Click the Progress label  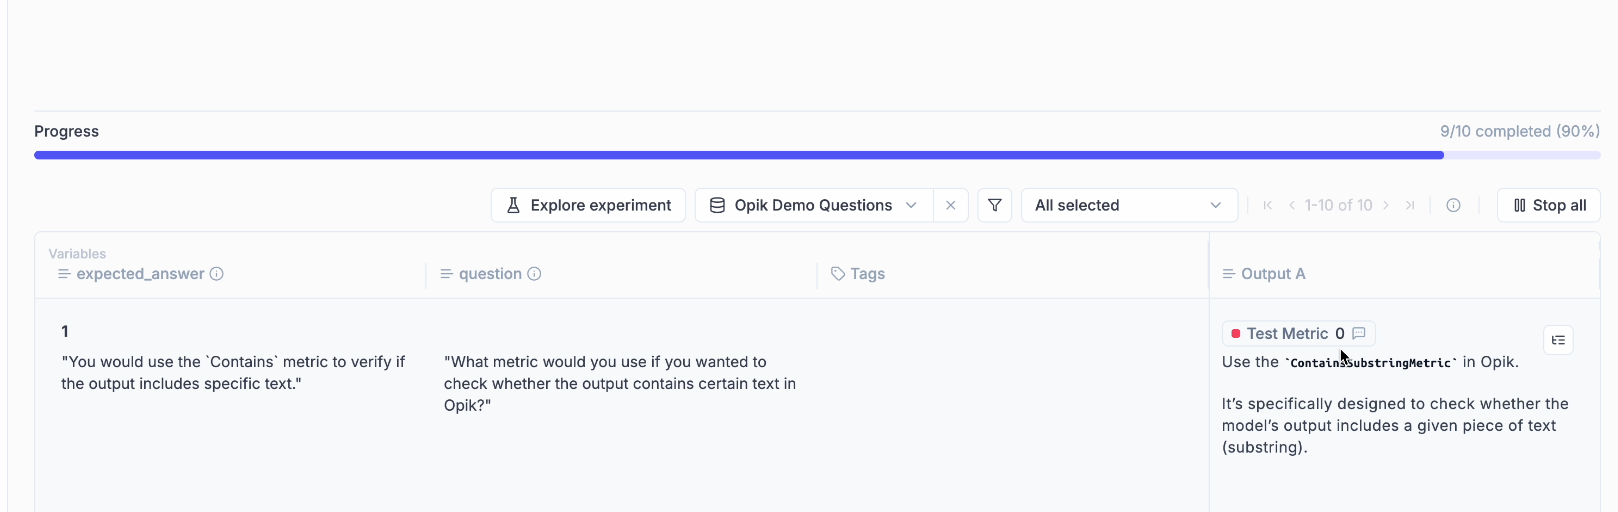[x=66, y=131]
